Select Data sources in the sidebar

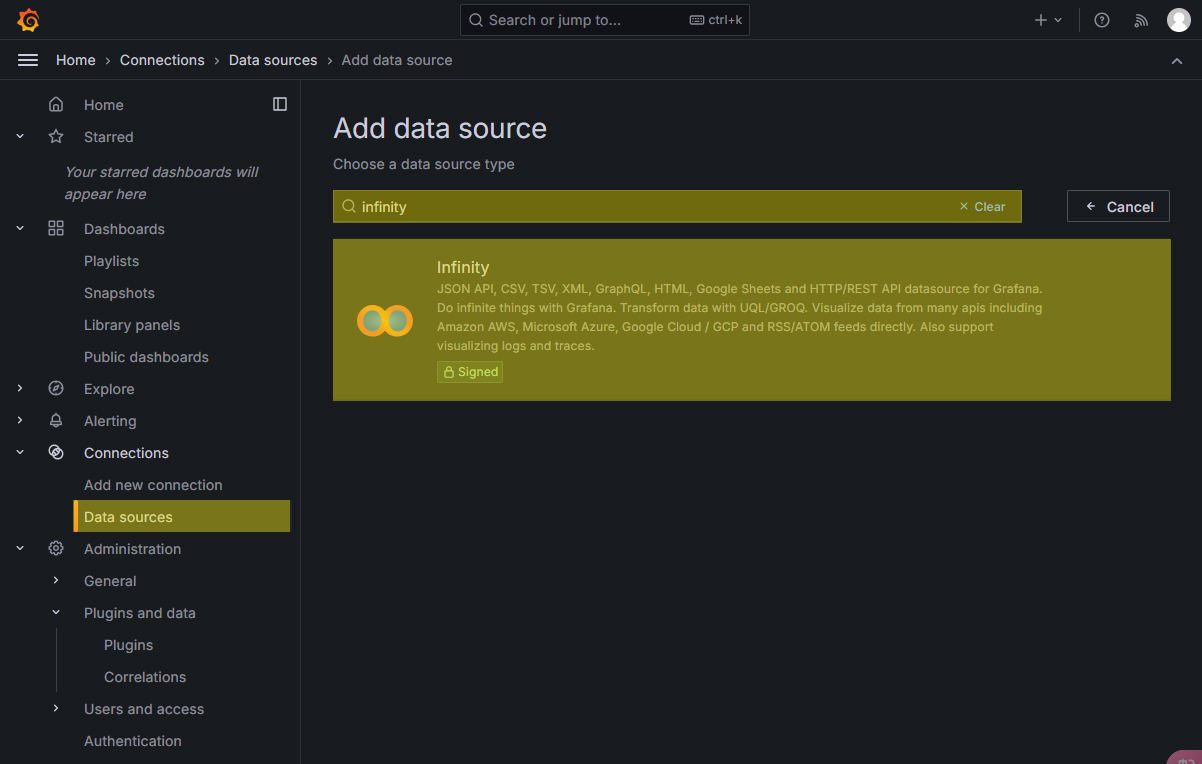click(182, 516)
